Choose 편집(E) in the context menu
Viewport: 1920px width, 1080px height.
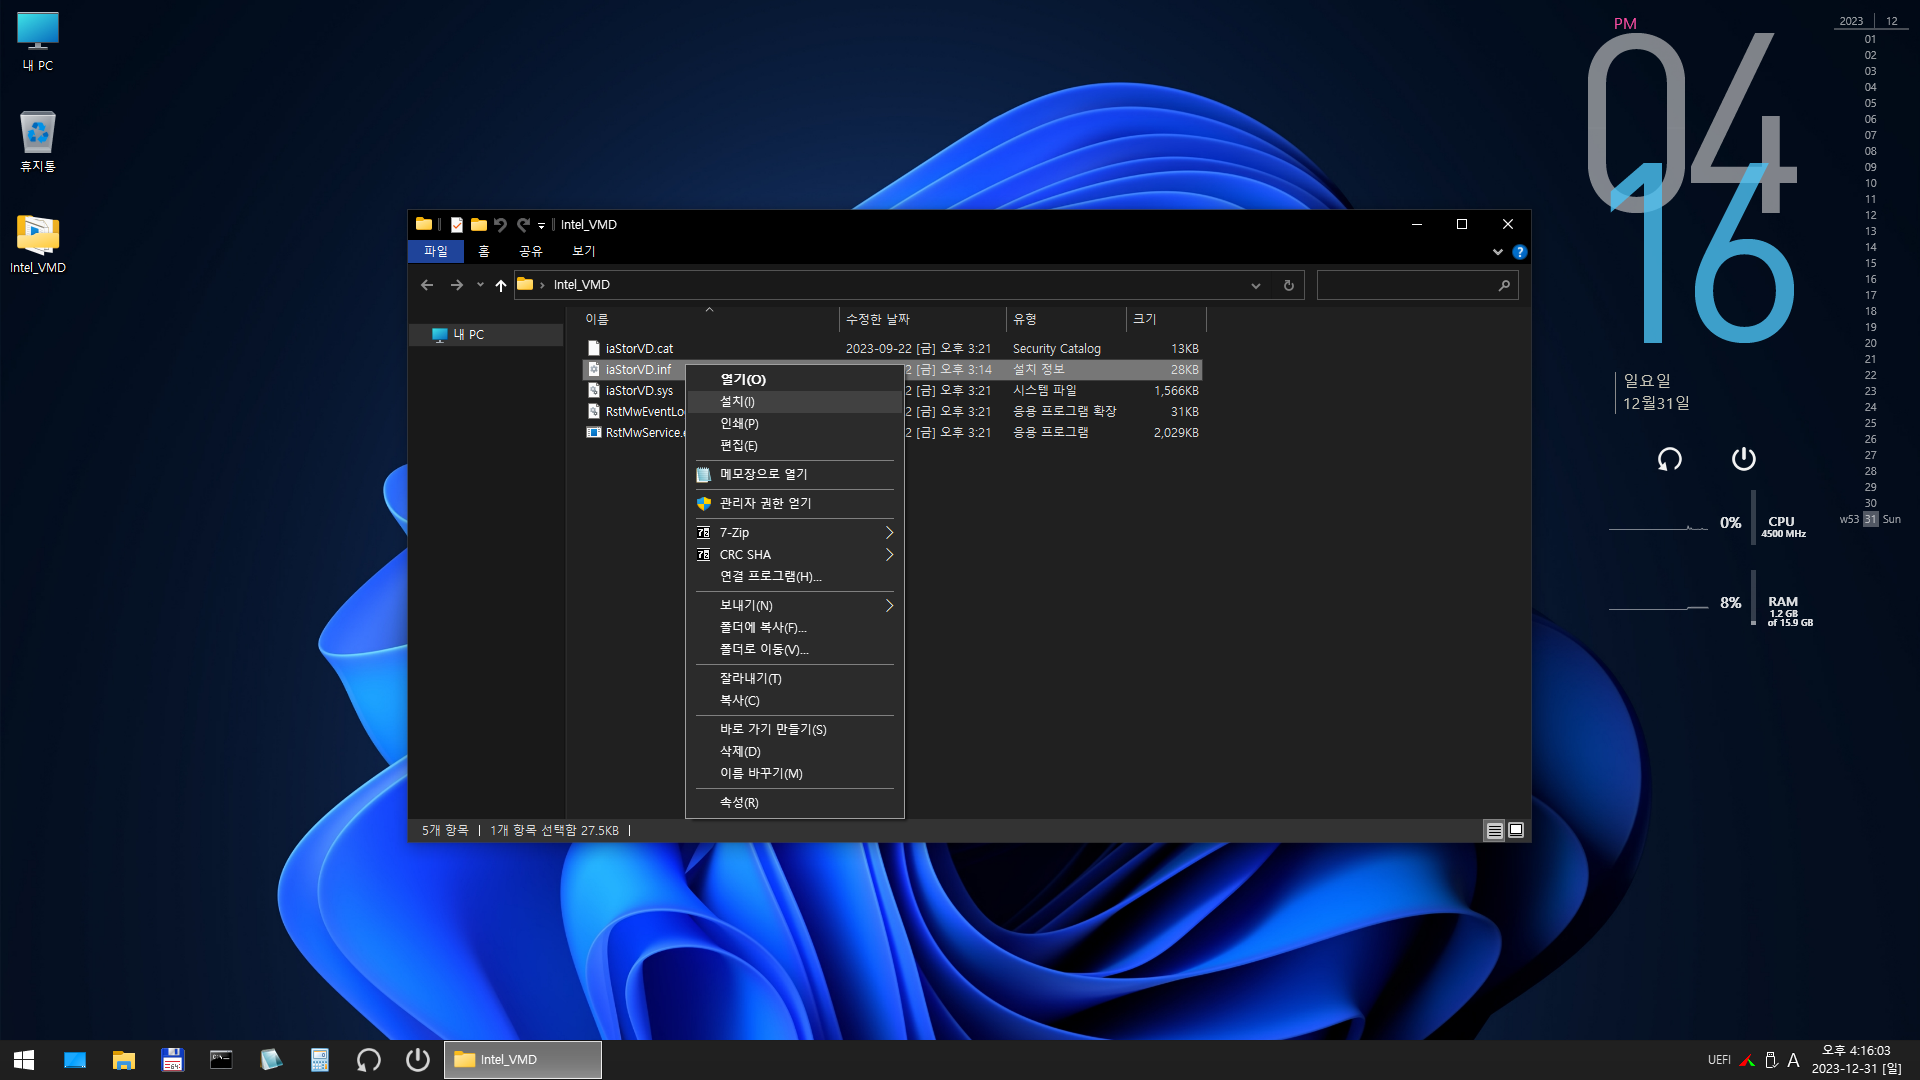[795, 446]
